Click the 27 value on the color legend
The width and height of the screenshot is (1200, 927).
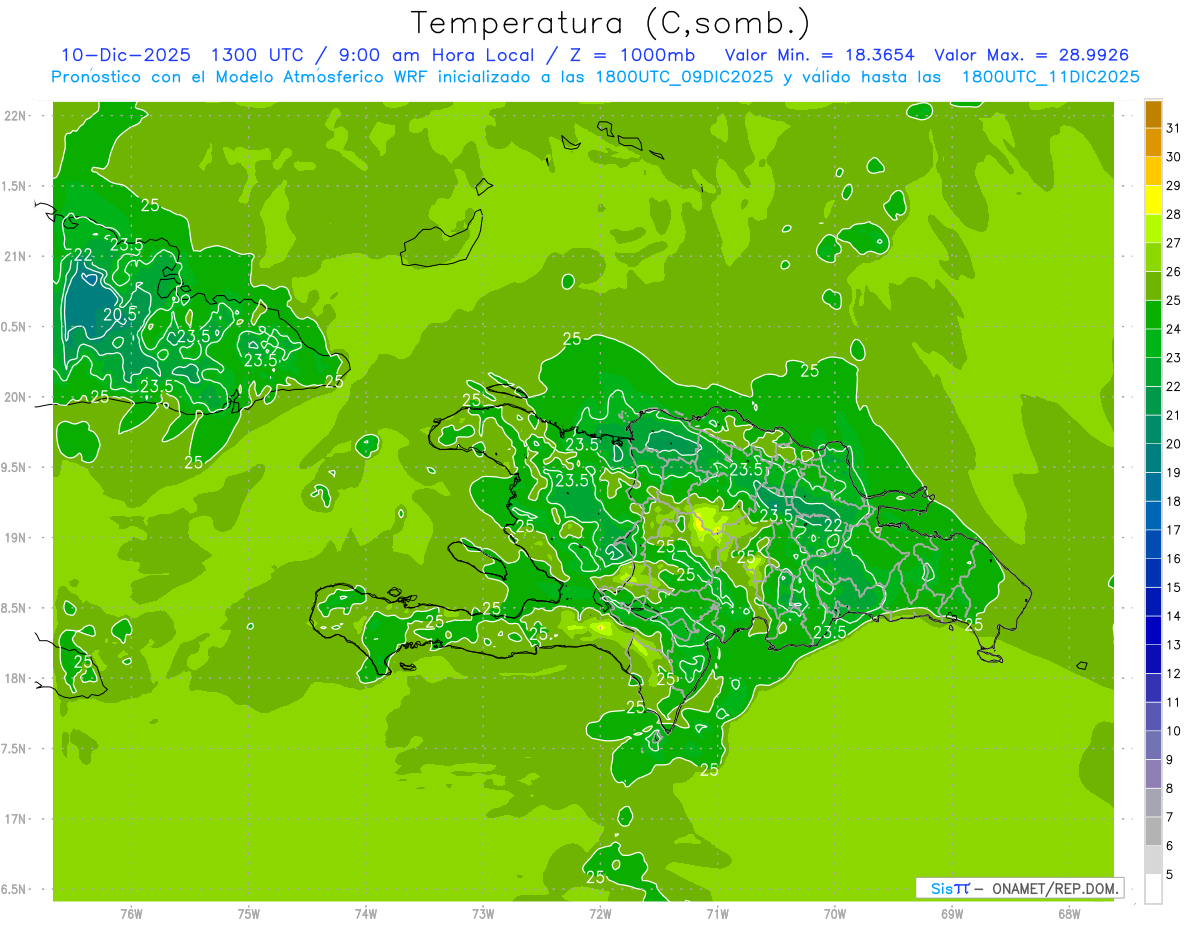pos(1174,243)
